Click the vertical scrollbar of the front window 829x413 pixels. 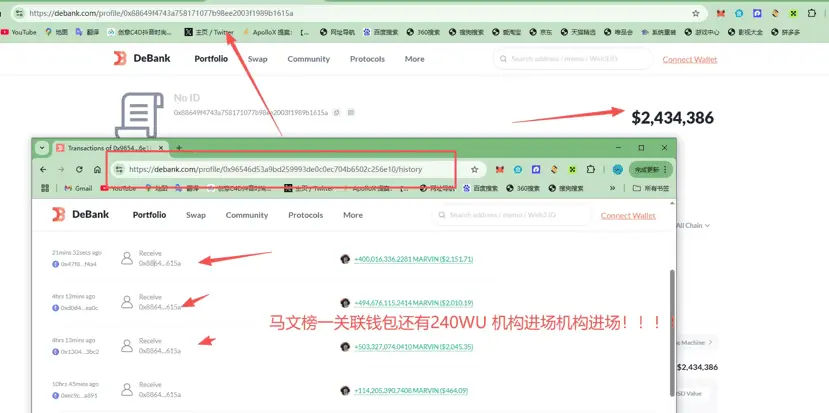coord(672,331)
